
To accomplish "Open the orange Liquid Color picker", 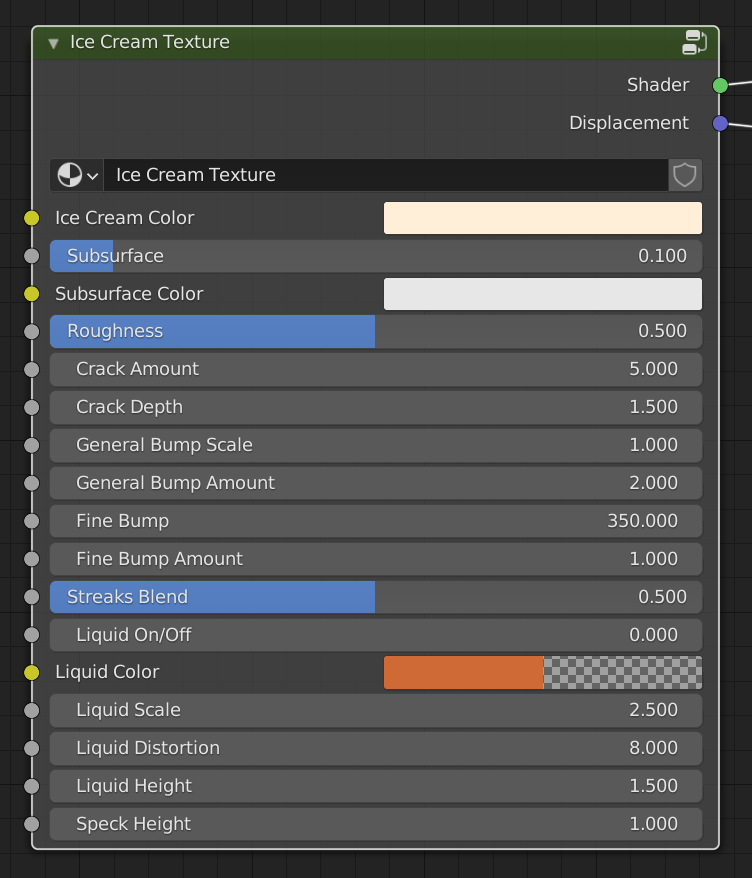I will tap(463, 672).
